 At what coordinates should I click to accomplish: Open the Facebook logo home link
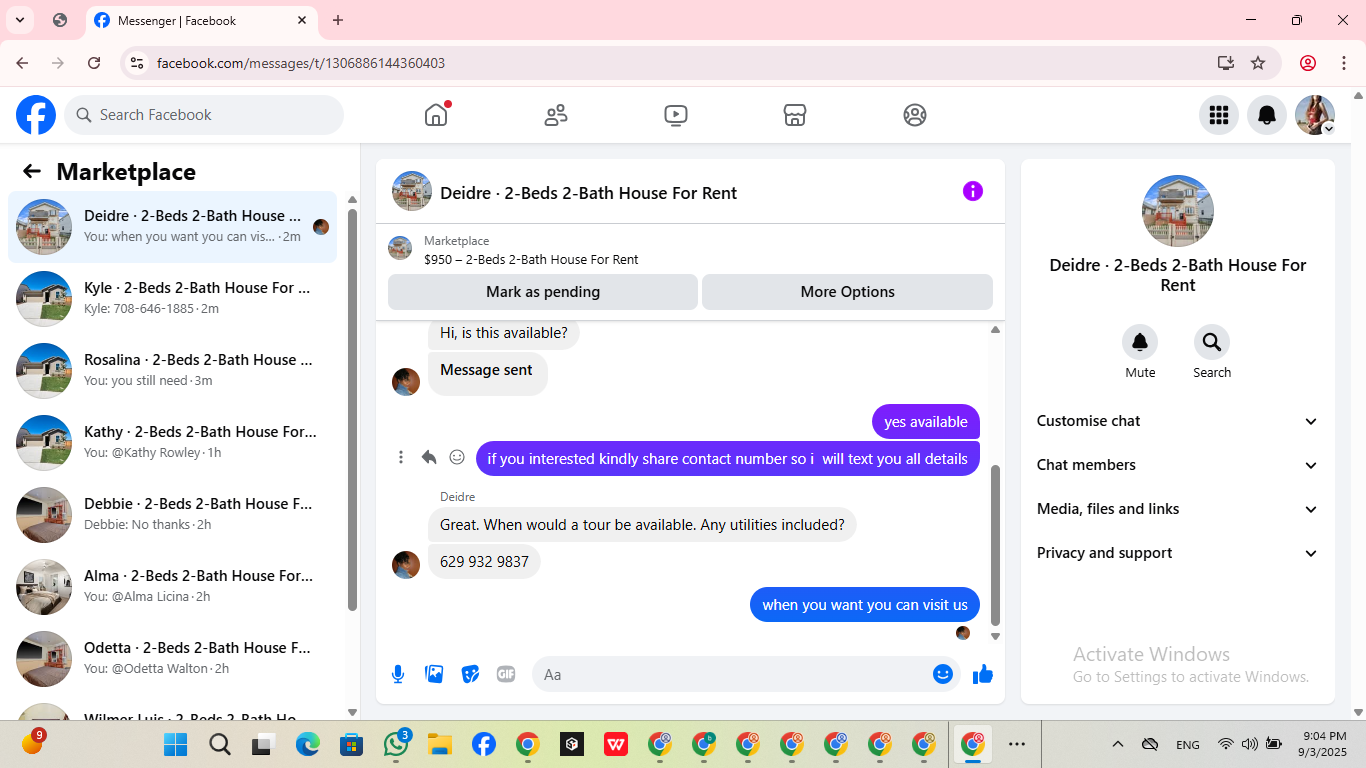tap(36, 115)
